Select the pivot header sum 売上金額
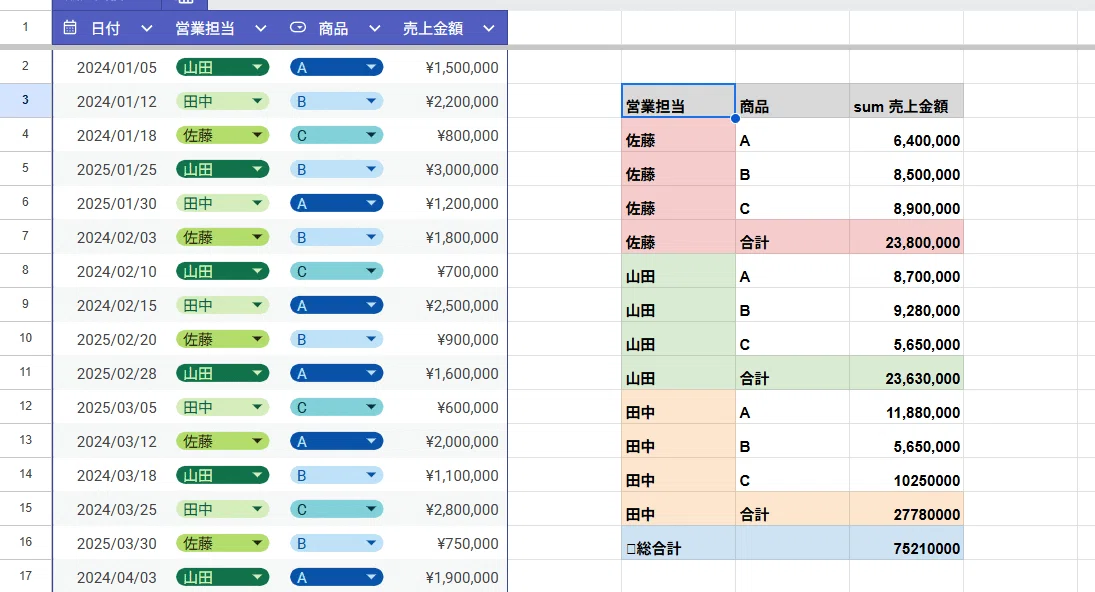The image size is (1095, 592). (x=906, y=101)
